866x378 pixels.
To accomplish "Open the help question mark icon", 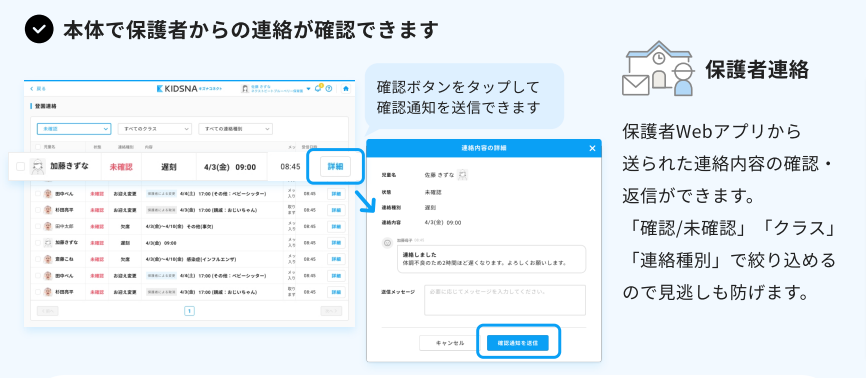I will click(x=329, y=88).
